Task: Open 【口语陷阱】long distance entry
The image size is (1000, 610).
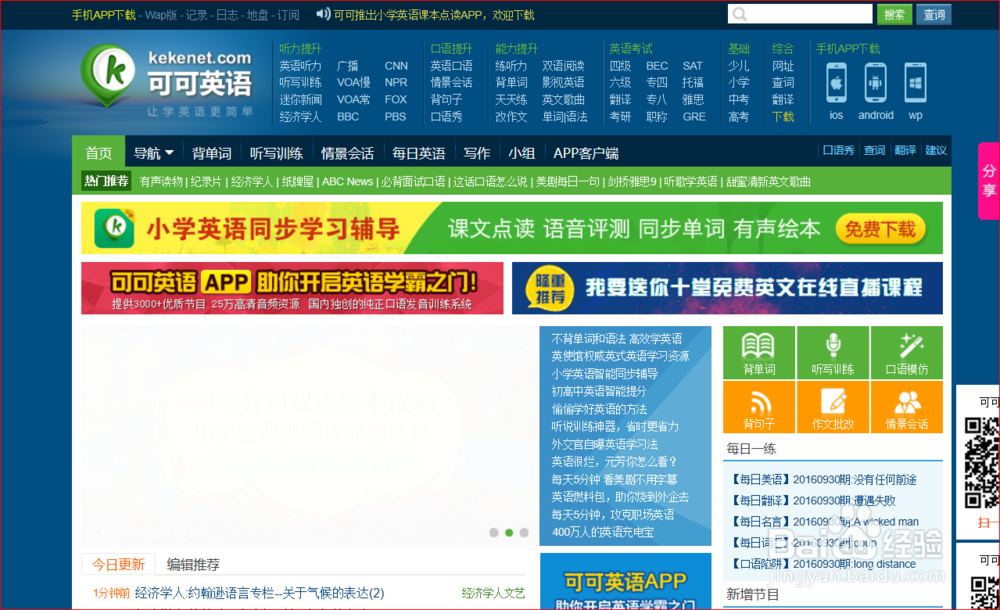Action: (x=823, y=564)
